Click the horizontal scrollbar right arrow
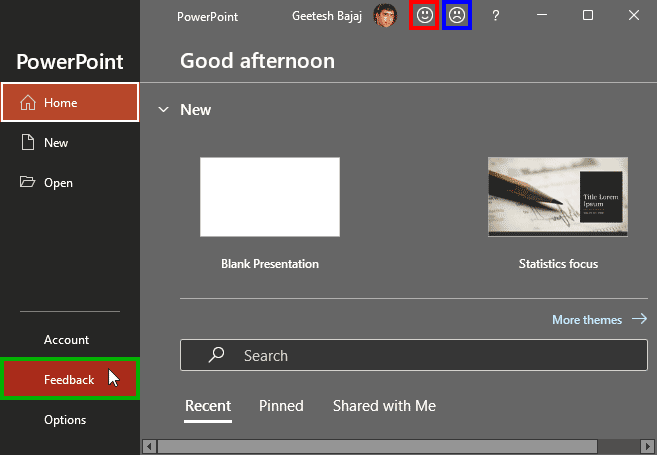 pos(647,446)
